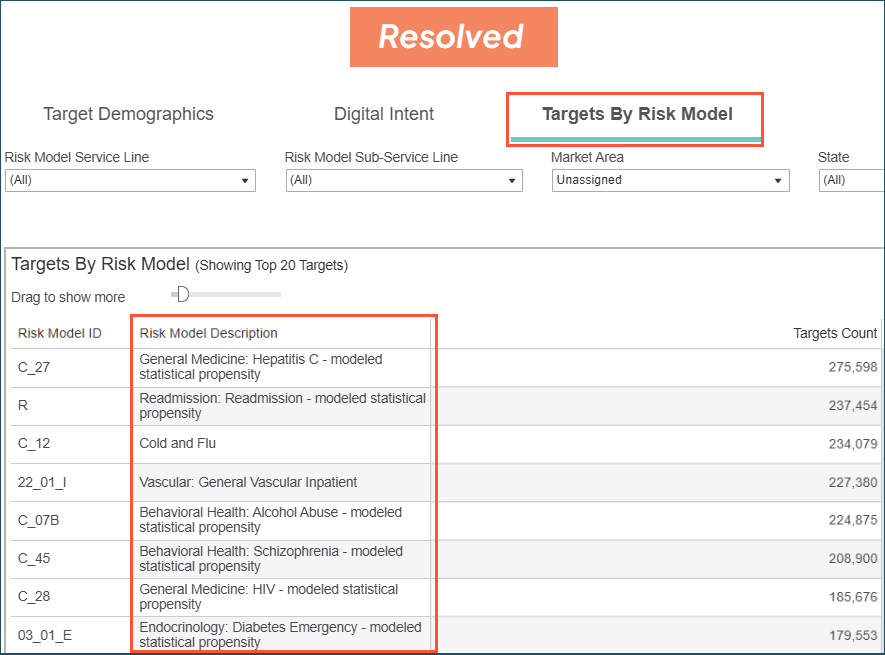The width and height of the screenshot is (885, 655).
Task: Sort by the Targets Count column header
Action: tap(835, 332)
